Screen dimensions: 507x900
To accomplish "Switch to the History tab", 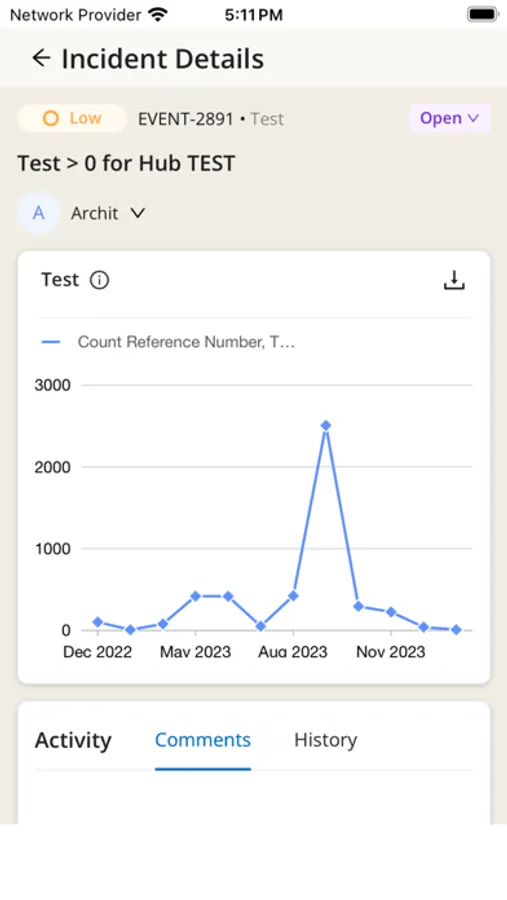I will click(326, 740).
